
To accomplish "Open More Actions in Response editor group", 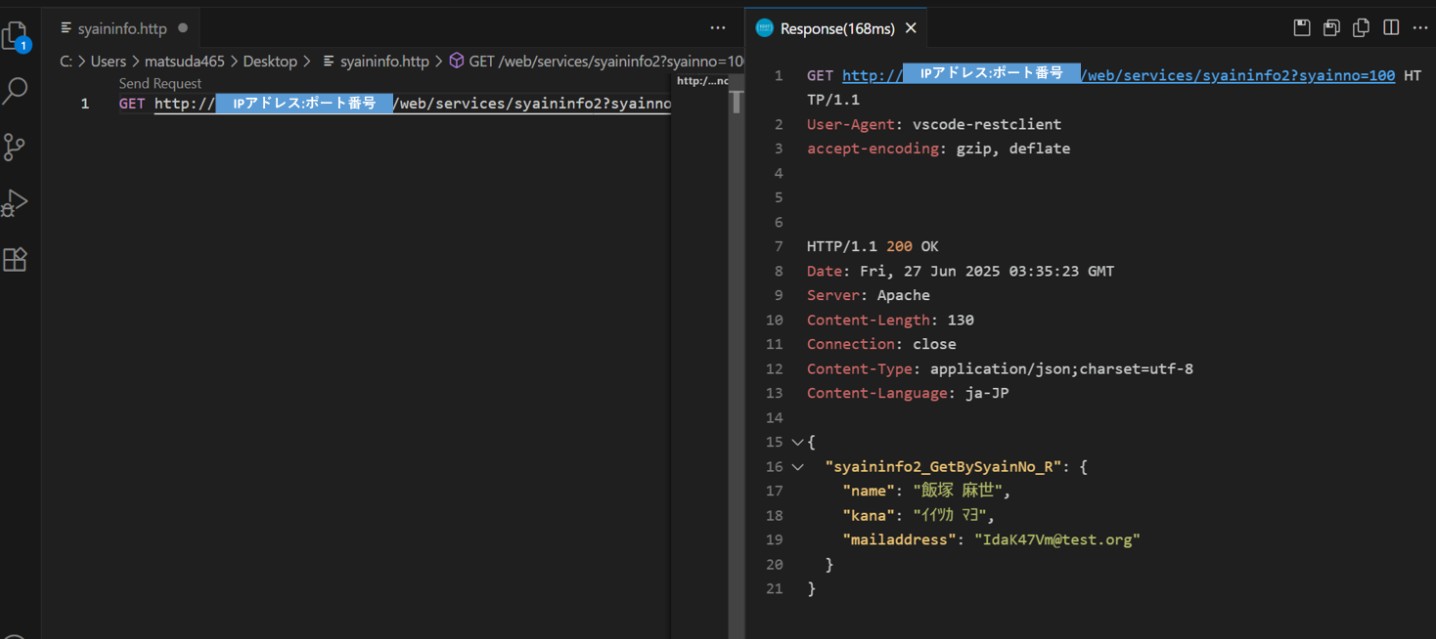I will tap(1420, 28).
